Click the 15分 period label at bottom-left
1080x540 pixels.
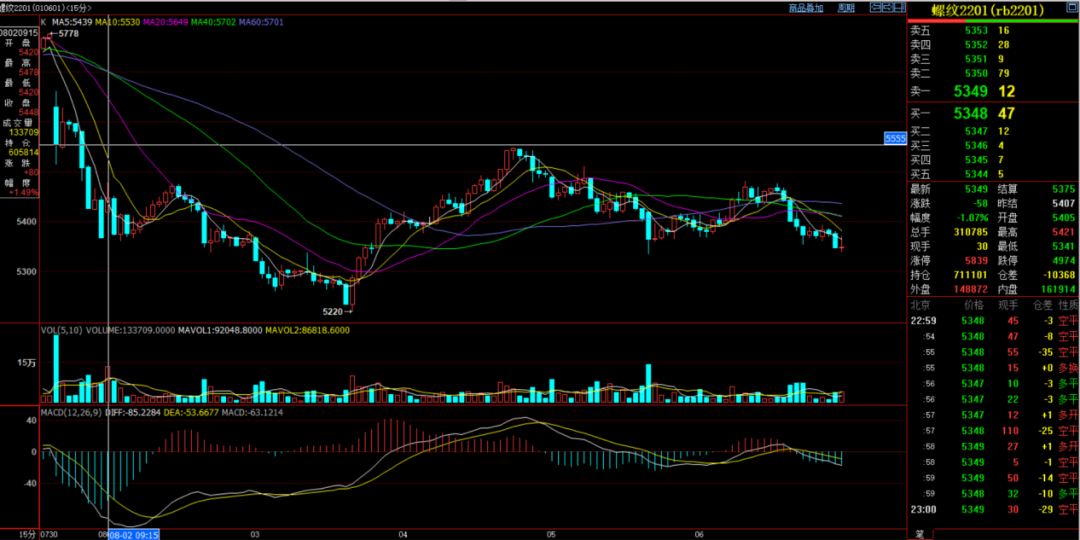pos(11,534)
